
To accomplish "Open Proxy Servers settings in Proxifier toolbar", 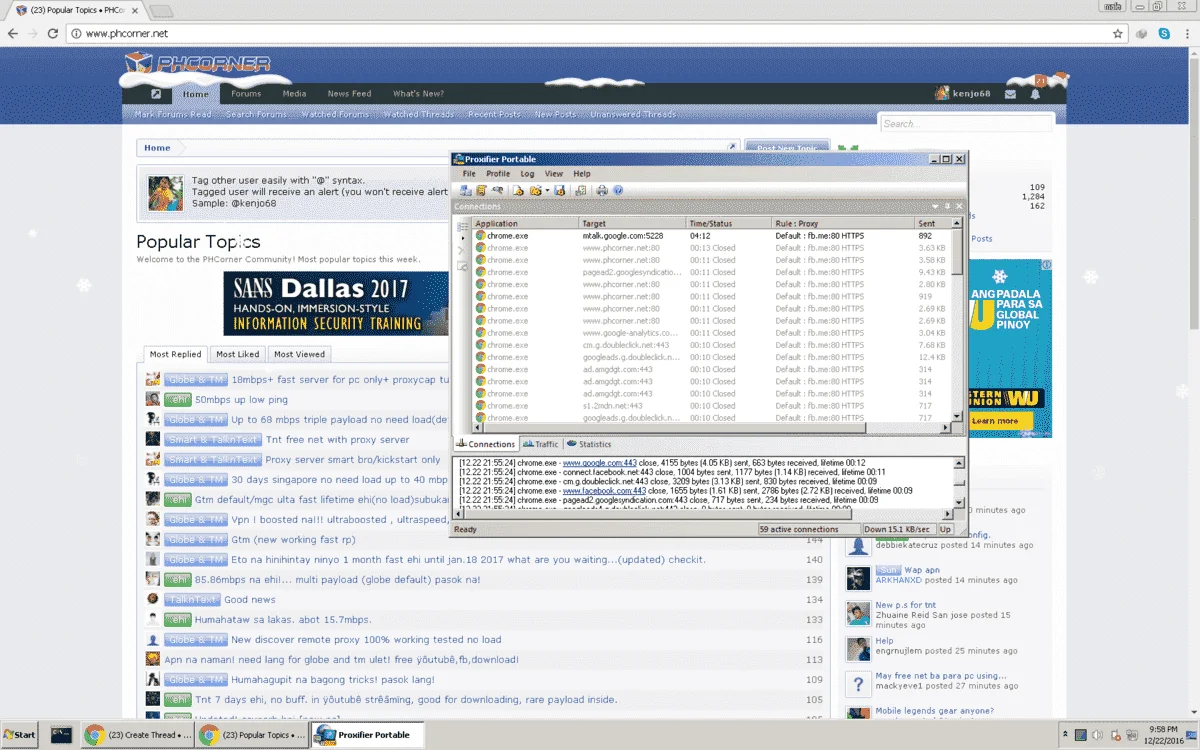I will [x=466, y=190].
